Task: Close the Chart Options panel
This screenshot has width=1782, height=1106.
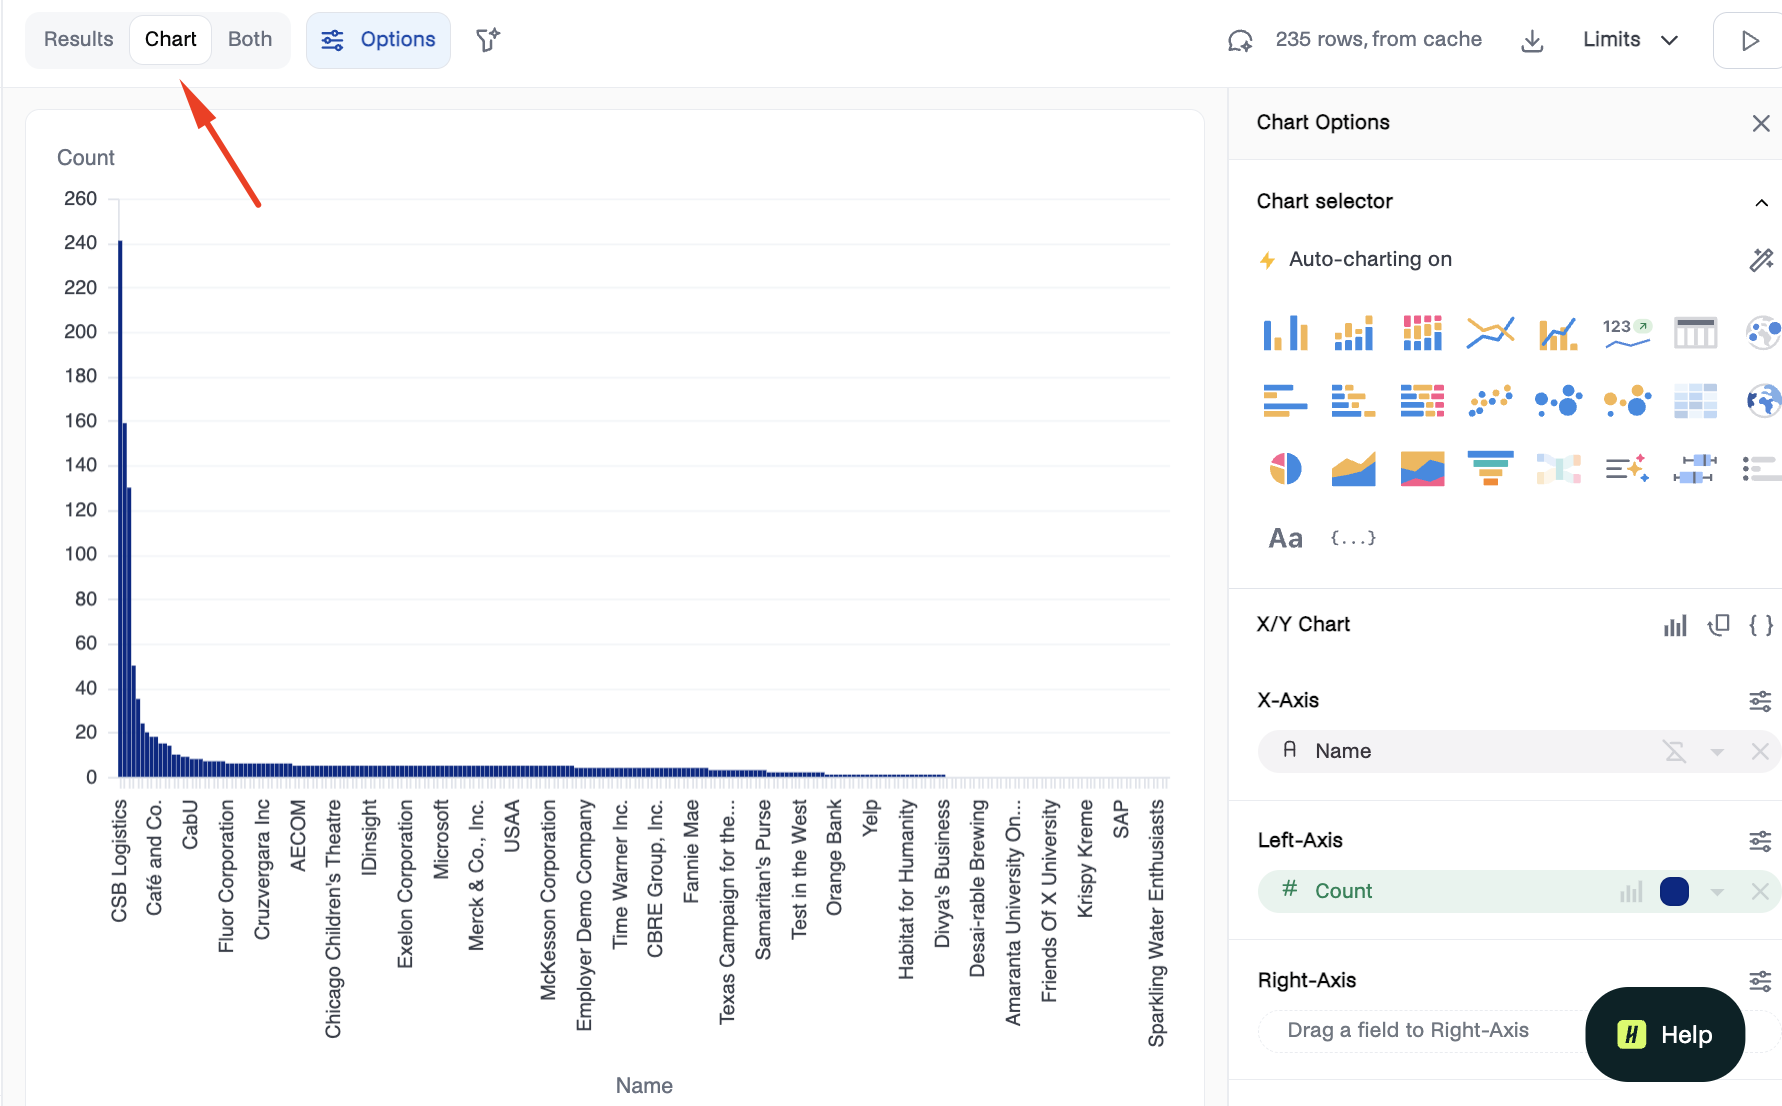Action: click(1761, 123)
